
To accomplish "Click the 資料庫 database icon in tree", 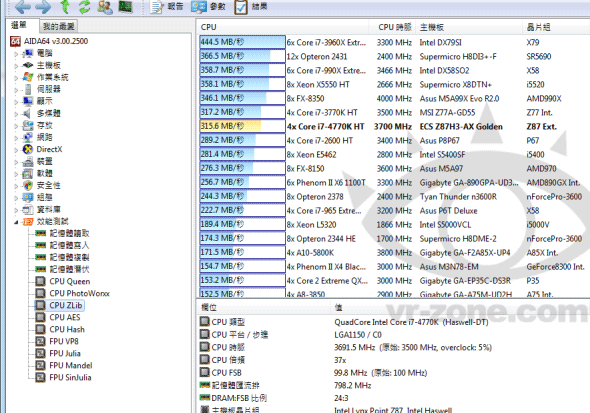I will pyautogui.click(x=28, y=209).
